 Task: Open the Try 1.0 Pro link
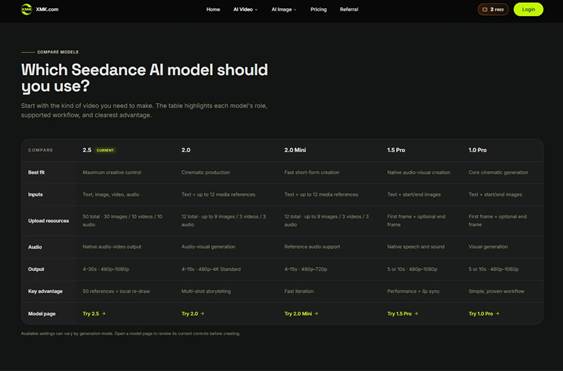[484, 314]
